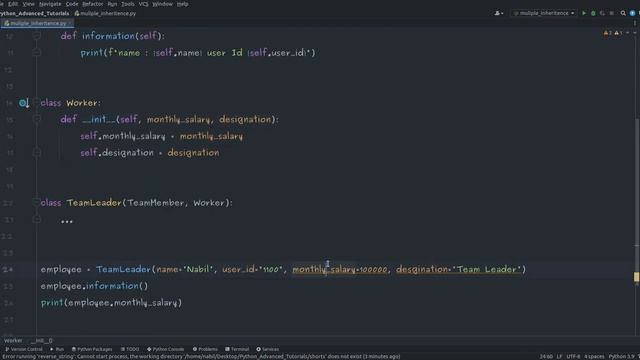Change the LF line separator setting
This screenshot has height=360, width=640.
pos(559,357)
